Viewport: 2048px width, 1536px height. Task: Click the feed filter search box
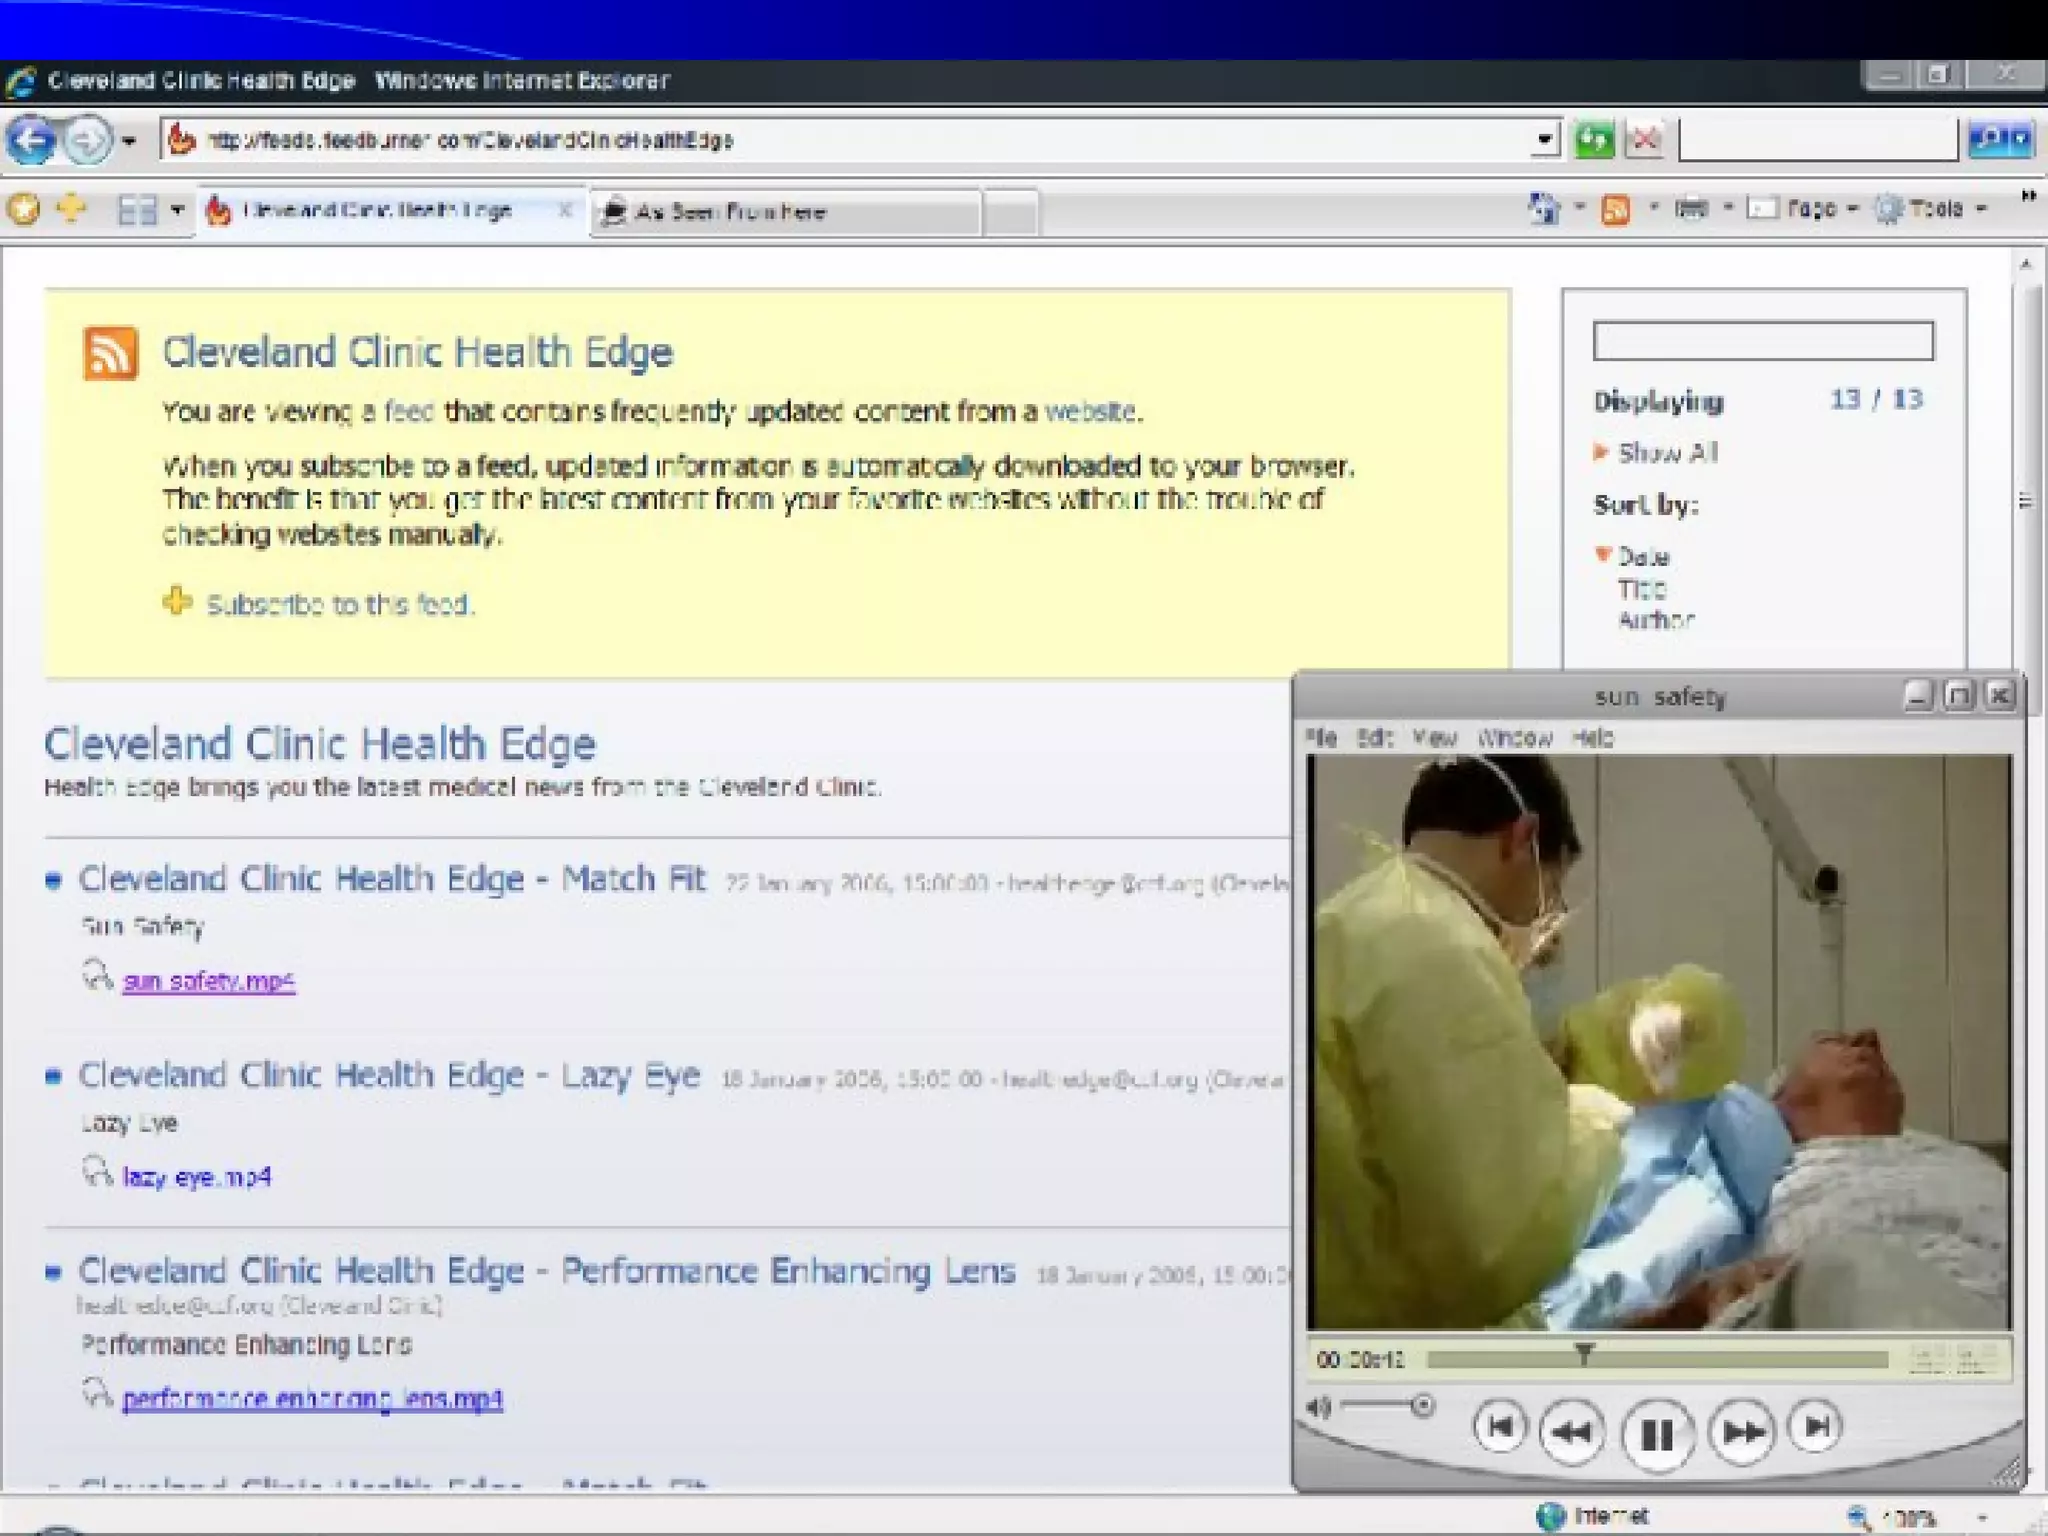(x=1763, y=341)
